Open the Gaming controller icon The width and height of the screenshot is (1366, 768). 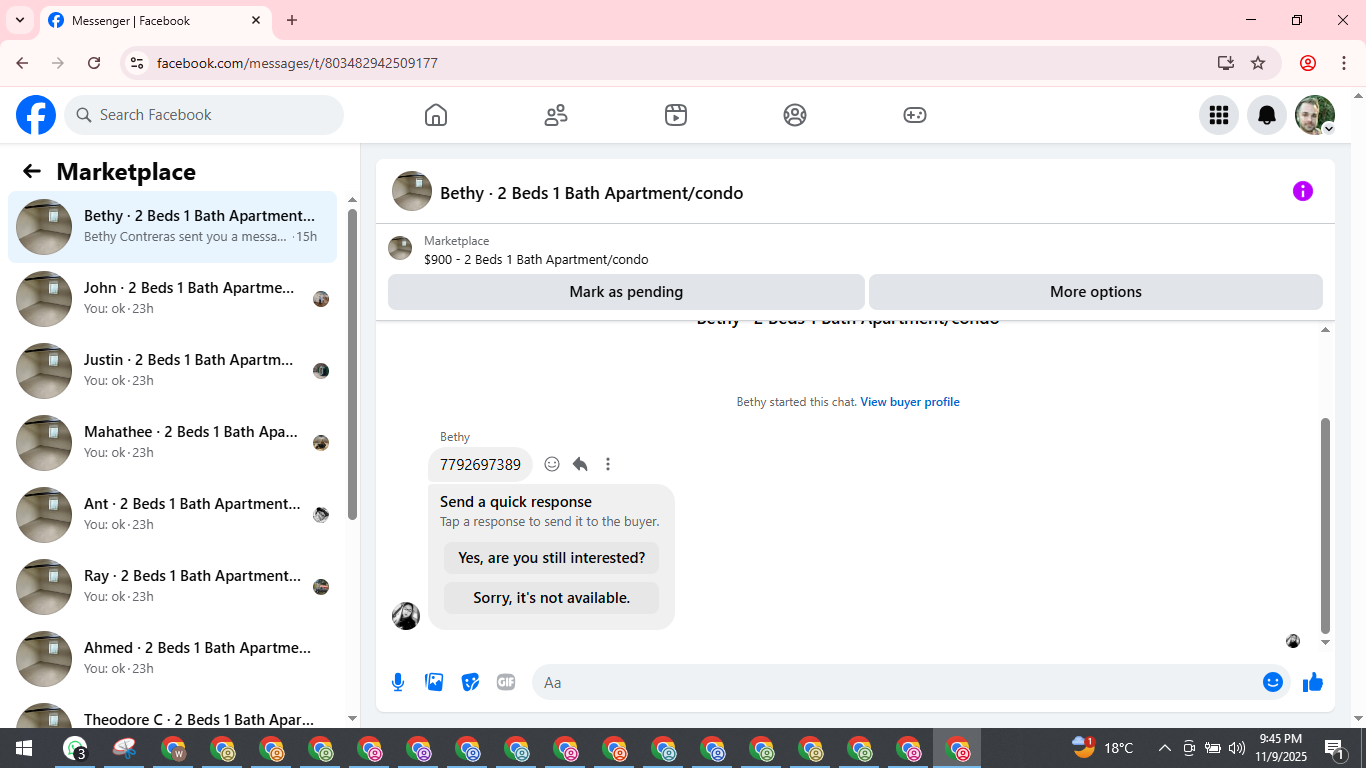point(915,115)
